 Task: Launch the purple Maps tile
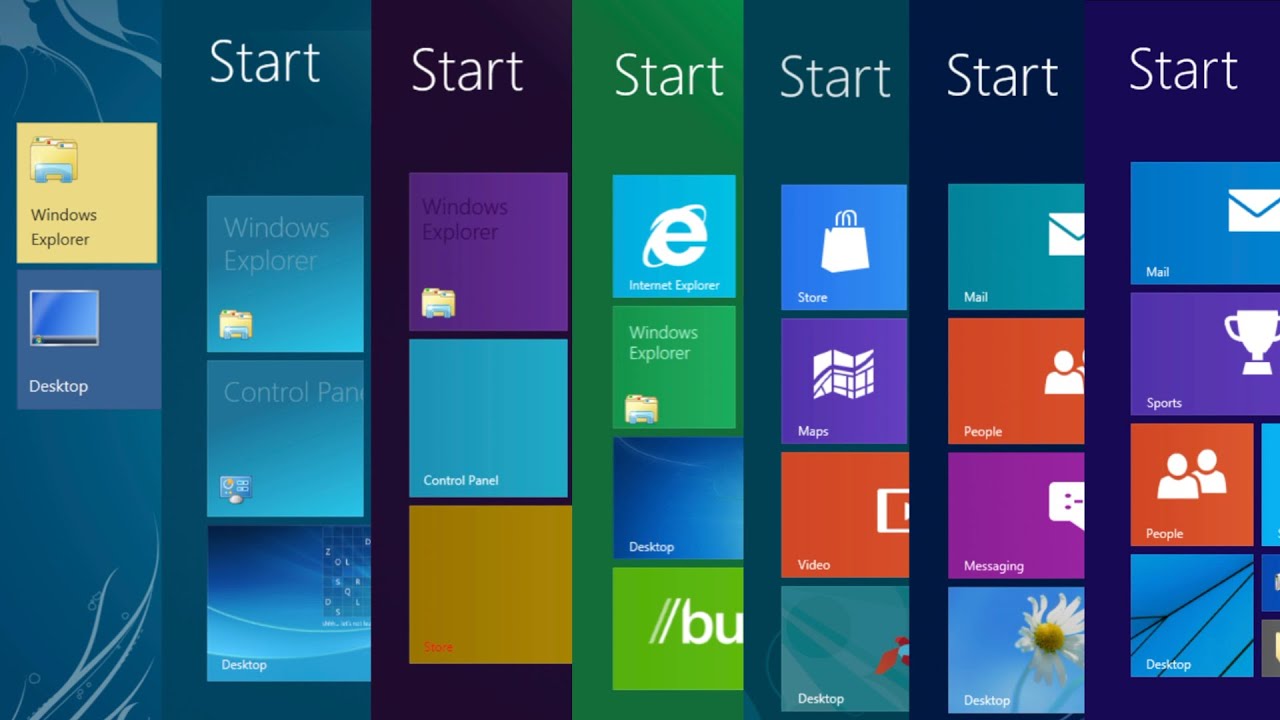(844, 381)
